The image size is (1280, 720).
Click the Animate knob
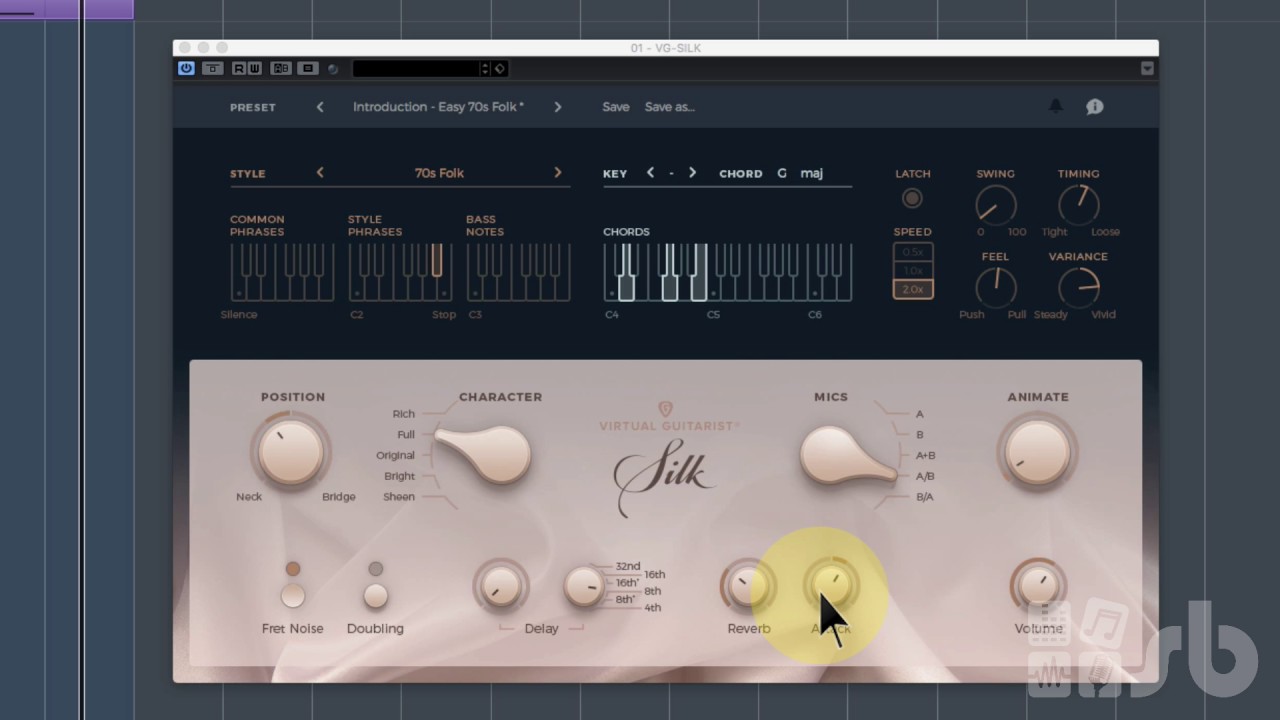[x=1037, y=451]
